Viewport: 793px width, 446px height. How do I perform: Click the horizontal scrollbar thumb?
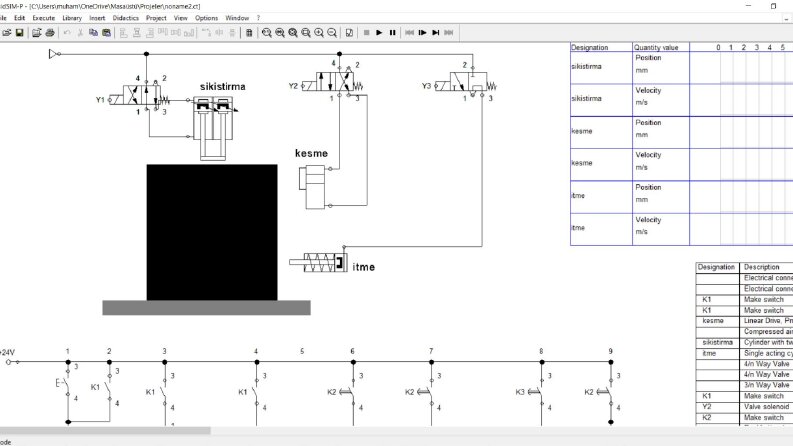[x=105, y=431]
